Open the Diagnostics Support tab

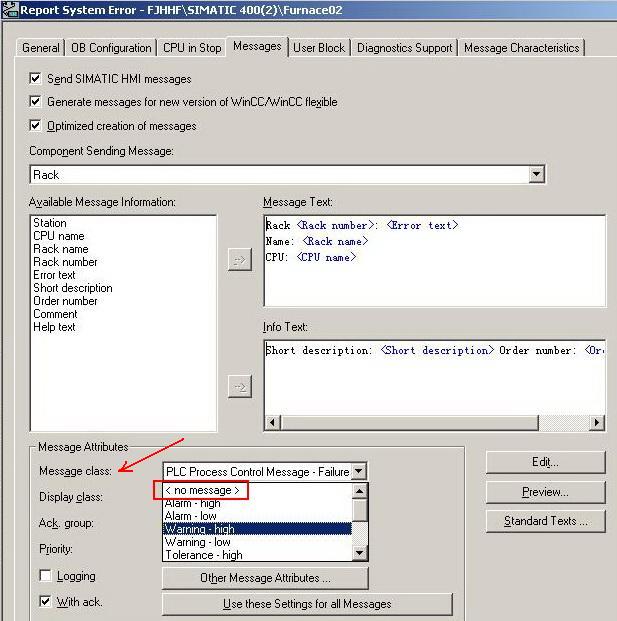[404, 48]
